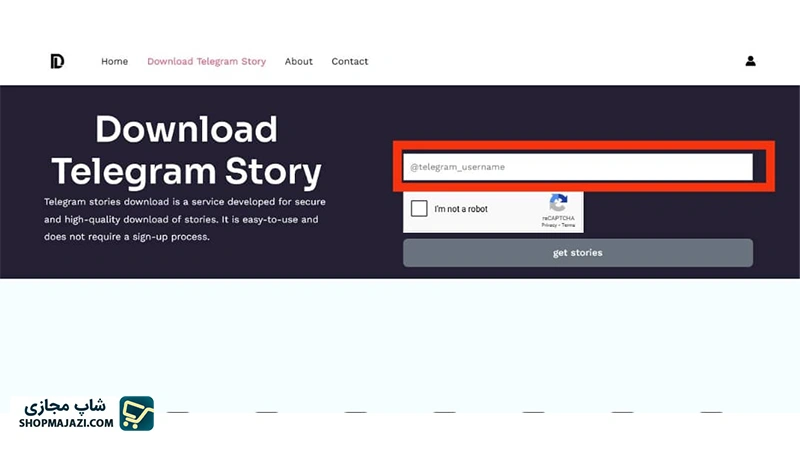The width and height of the screenshot is (800, 450).
Task: Open the reCAPTCHA Privacy link
Action: 549,225
